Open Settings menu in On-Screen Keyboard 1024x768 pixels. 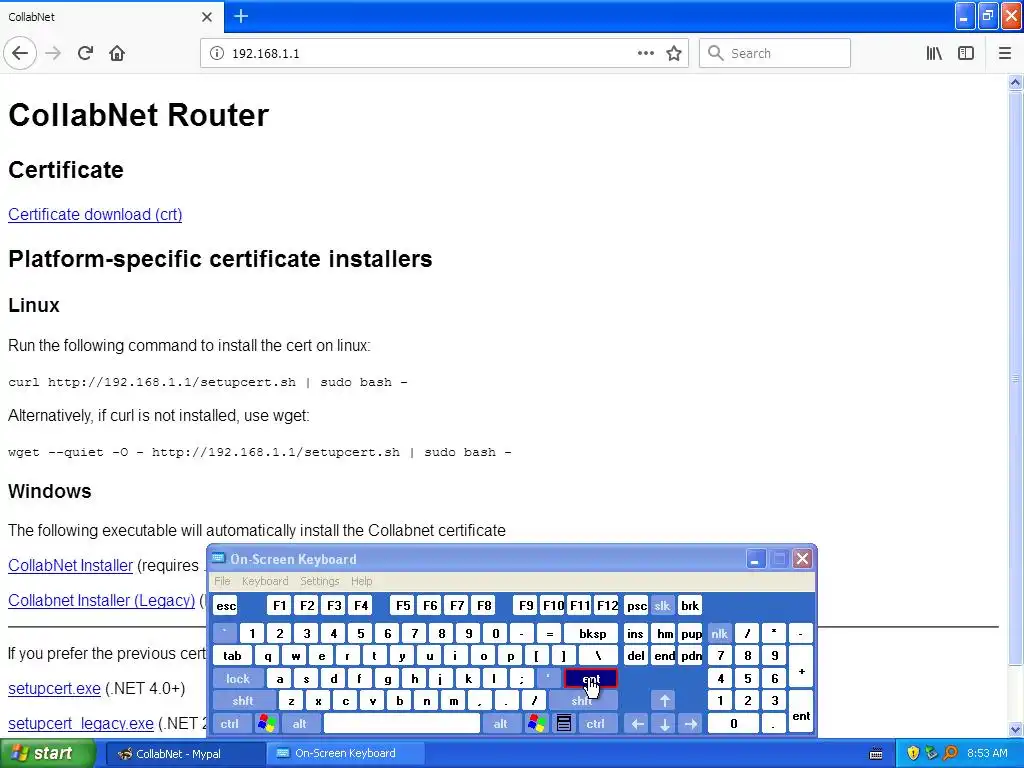click(x=319, y=581)
